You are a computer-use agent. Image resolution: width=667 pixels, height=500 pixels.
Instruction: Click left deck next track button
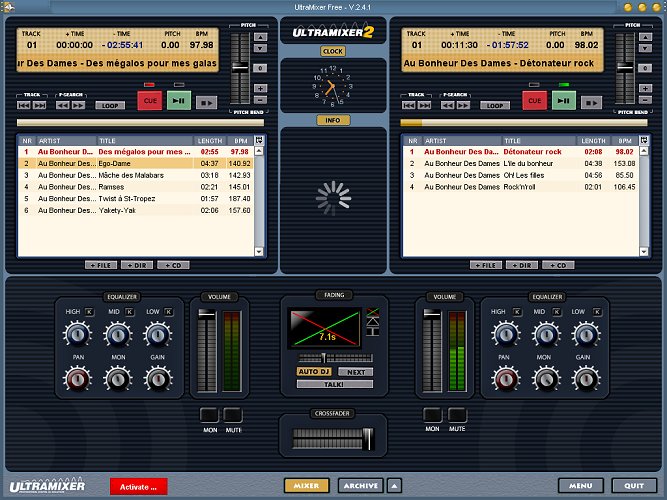[x=40, y=105]
